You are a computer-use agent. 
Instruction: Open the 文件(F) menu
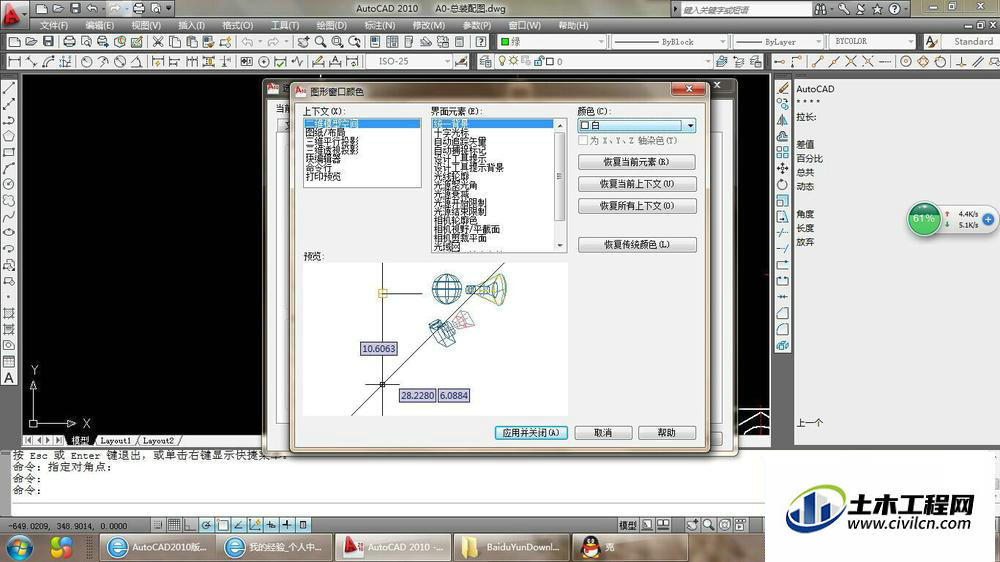pyautogui.click(x=54, y=26)
